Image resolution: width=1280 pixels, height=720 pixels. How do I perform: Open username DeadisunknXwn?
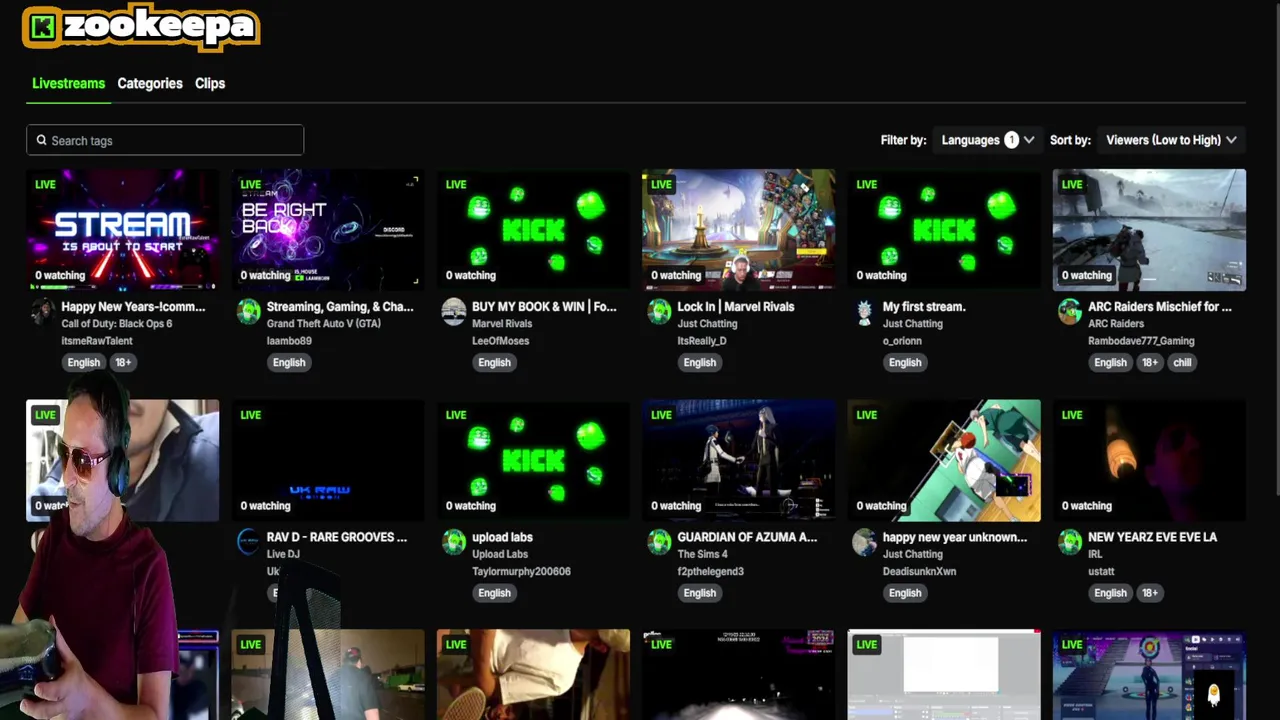coord(919,571)
